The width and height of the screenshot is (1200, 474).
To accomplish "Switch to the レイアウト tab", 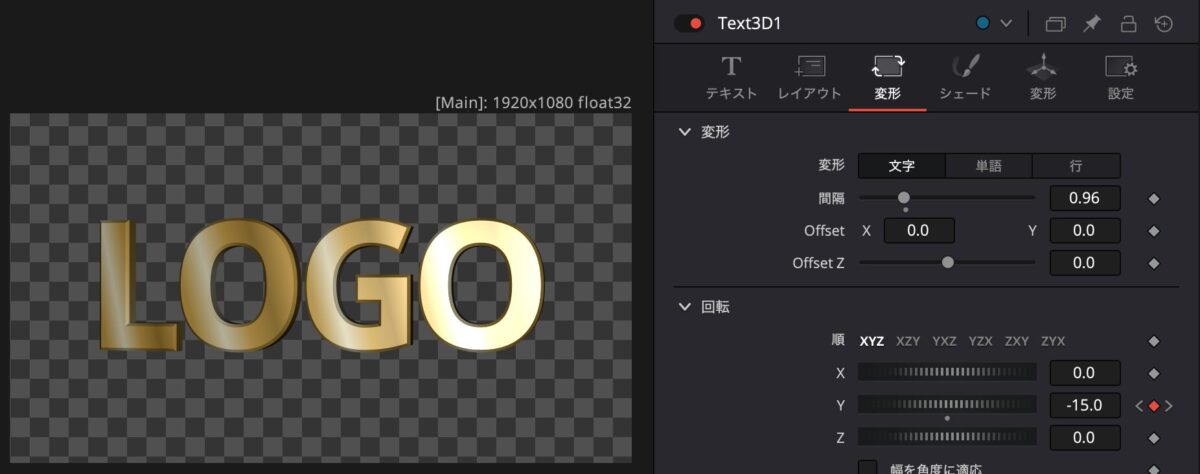I will click(809, 78).
